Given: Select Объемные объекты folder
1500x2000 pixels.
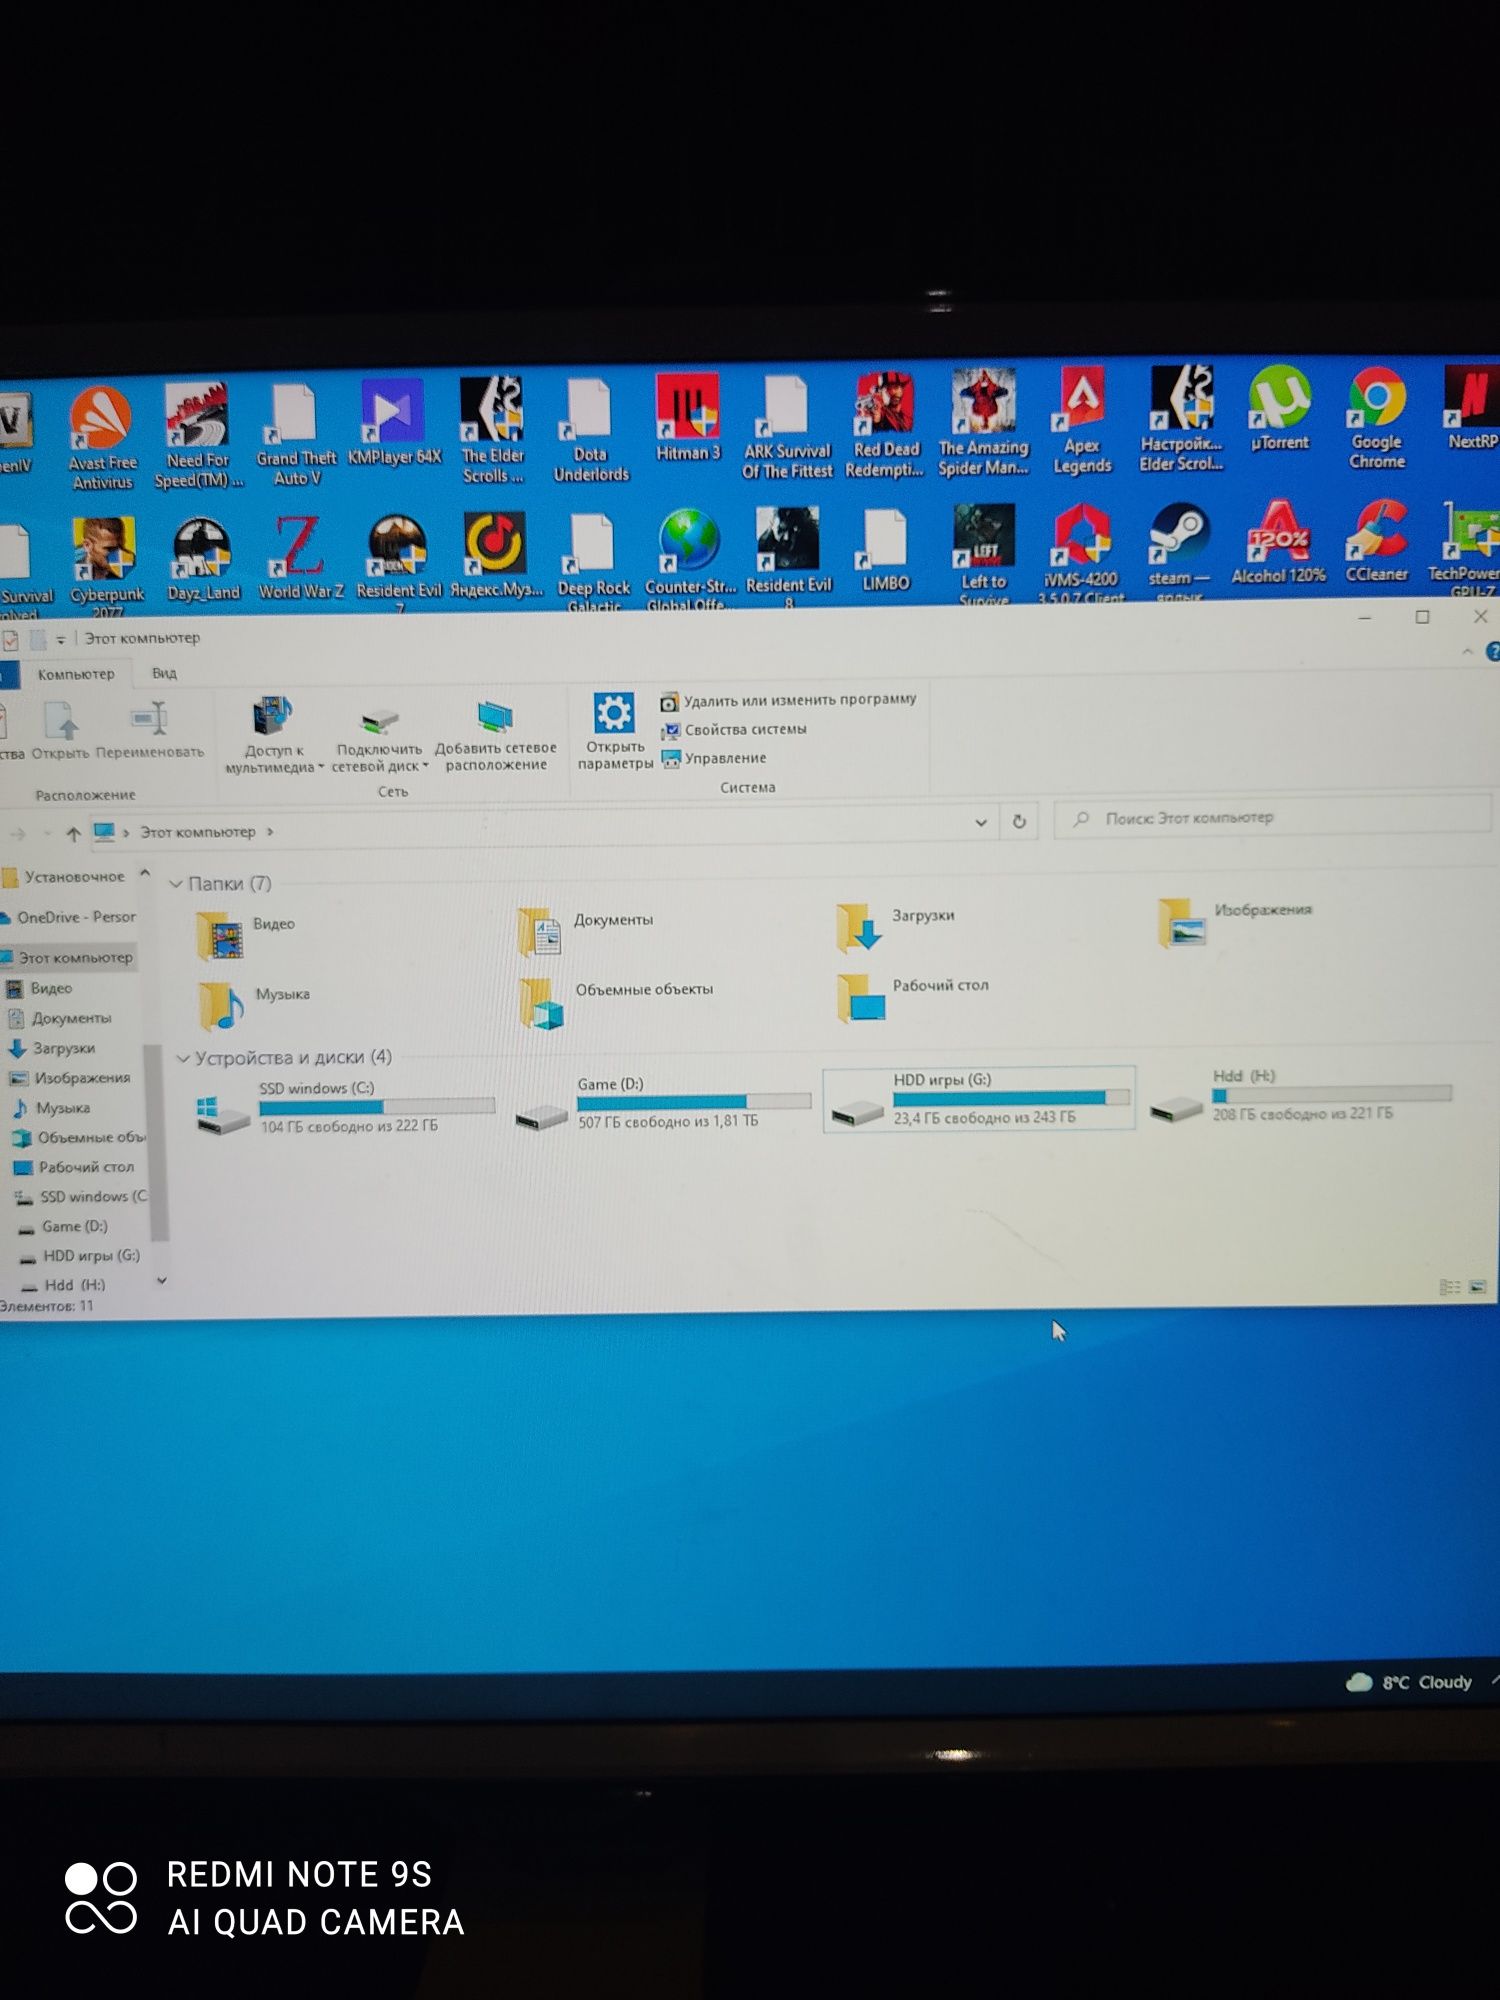Looking at the screenshot, I should (616, 1002).
